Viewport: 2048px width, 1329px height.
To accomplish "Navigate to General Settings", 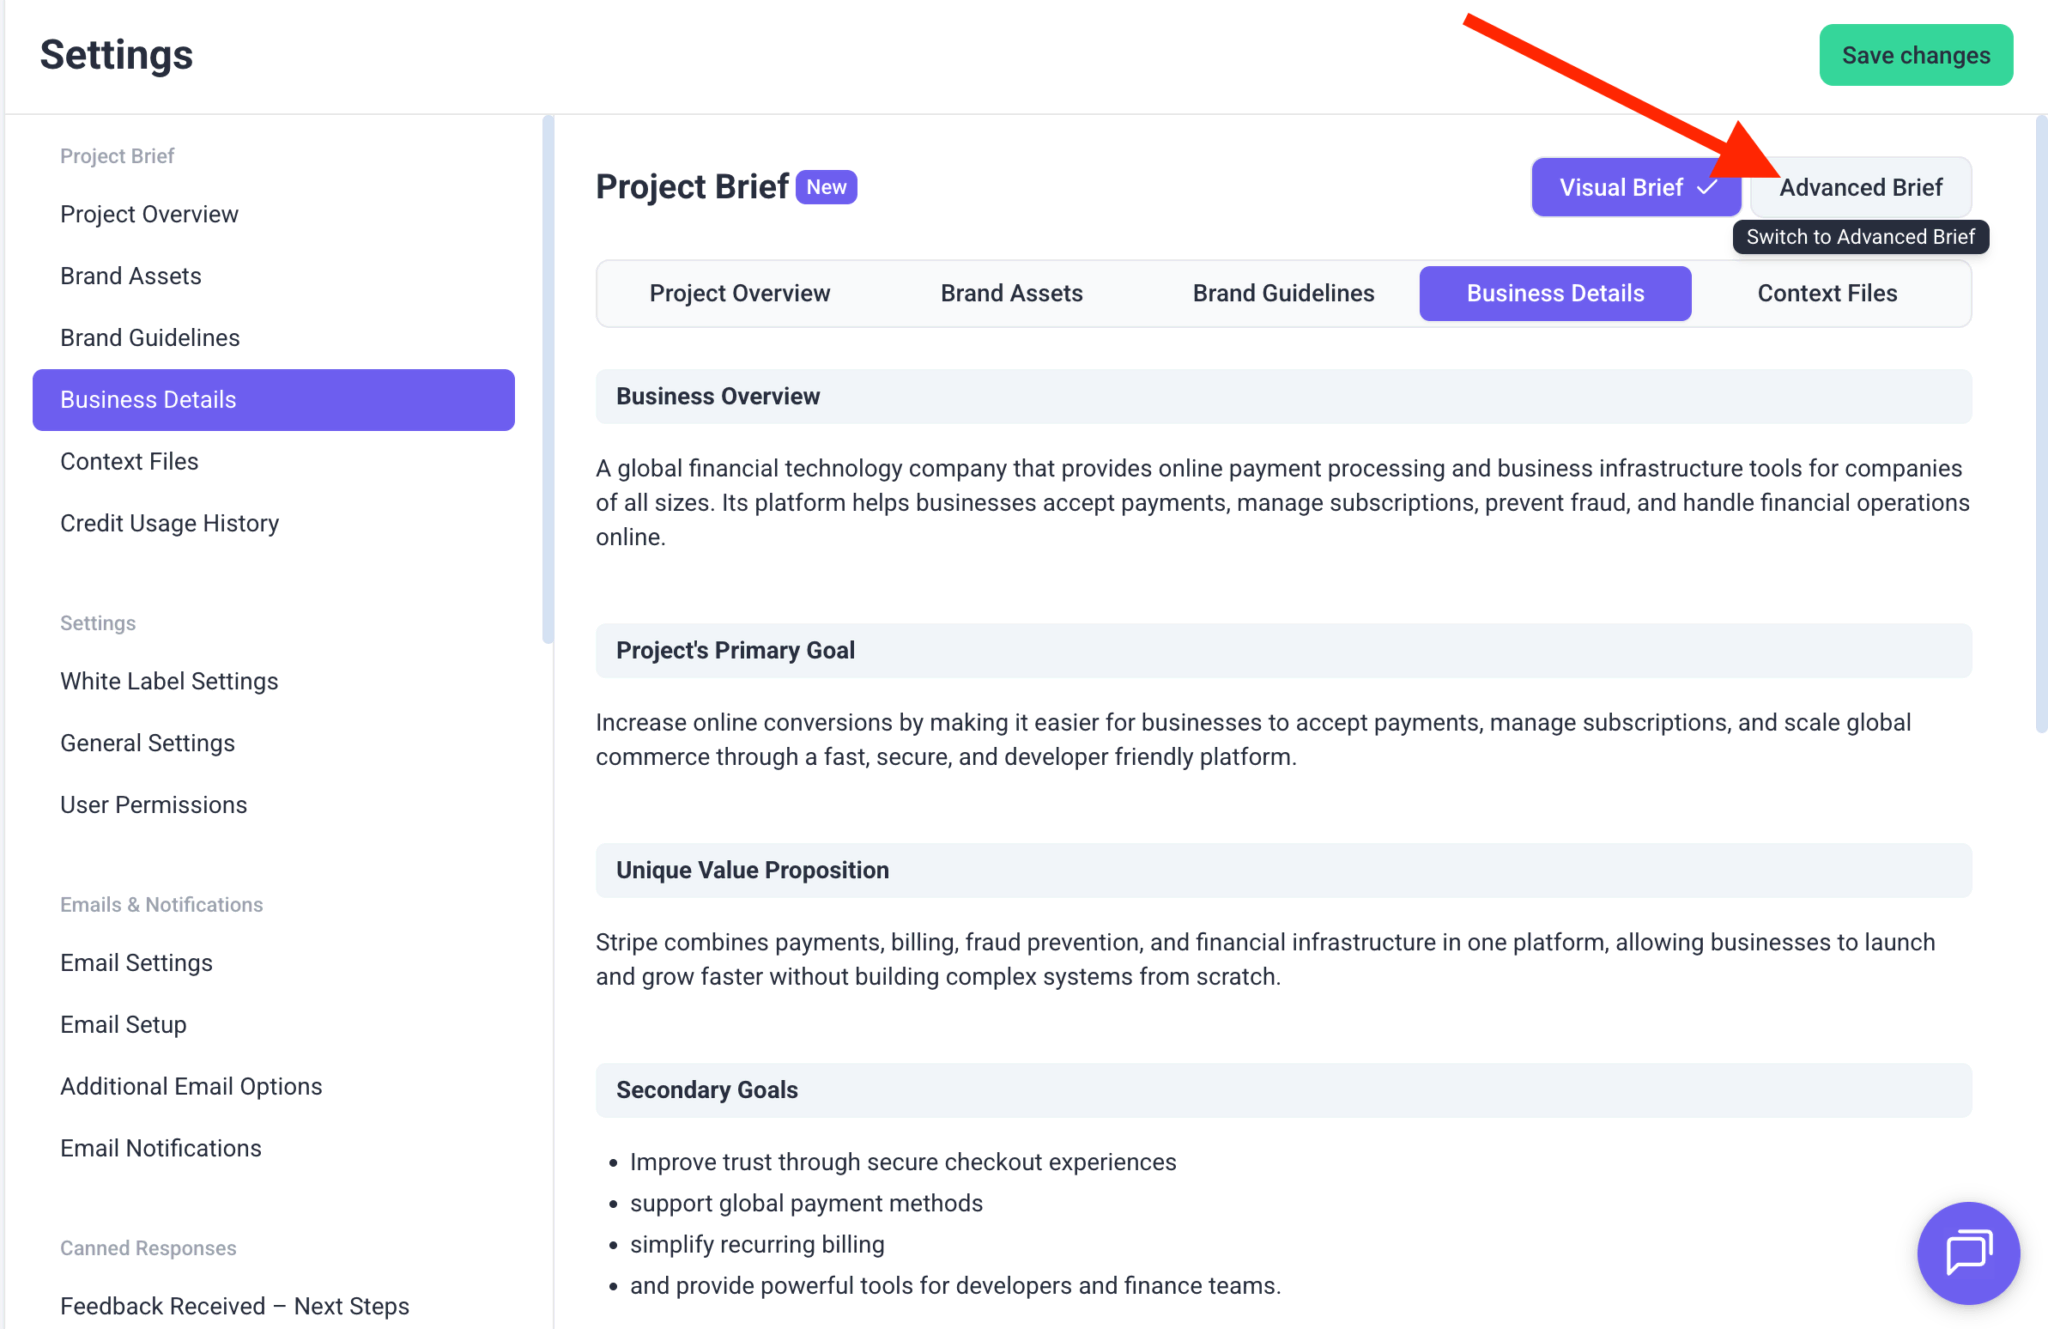I will click(x=147, y=743).
